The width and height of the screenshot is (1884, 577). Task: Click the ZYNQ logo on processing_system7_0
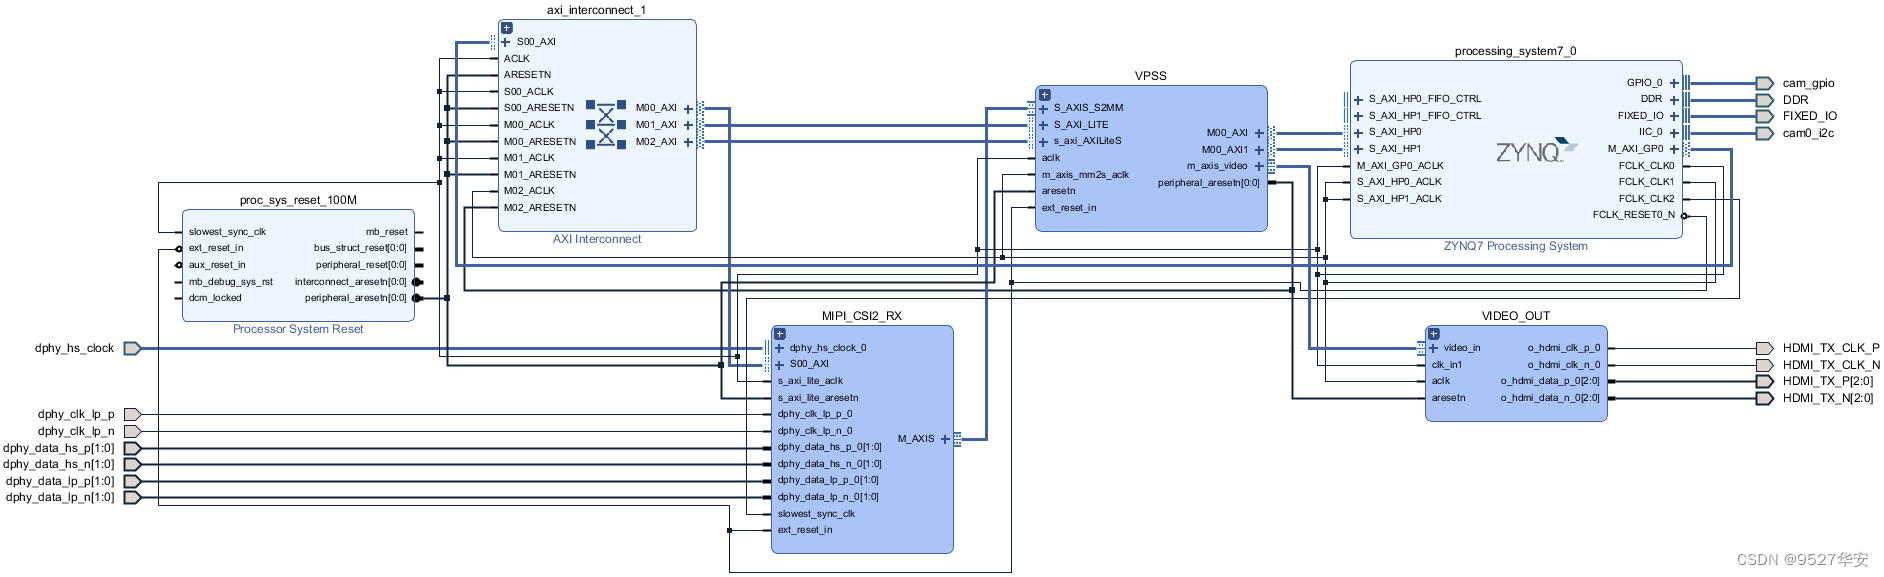[1535, 151]
